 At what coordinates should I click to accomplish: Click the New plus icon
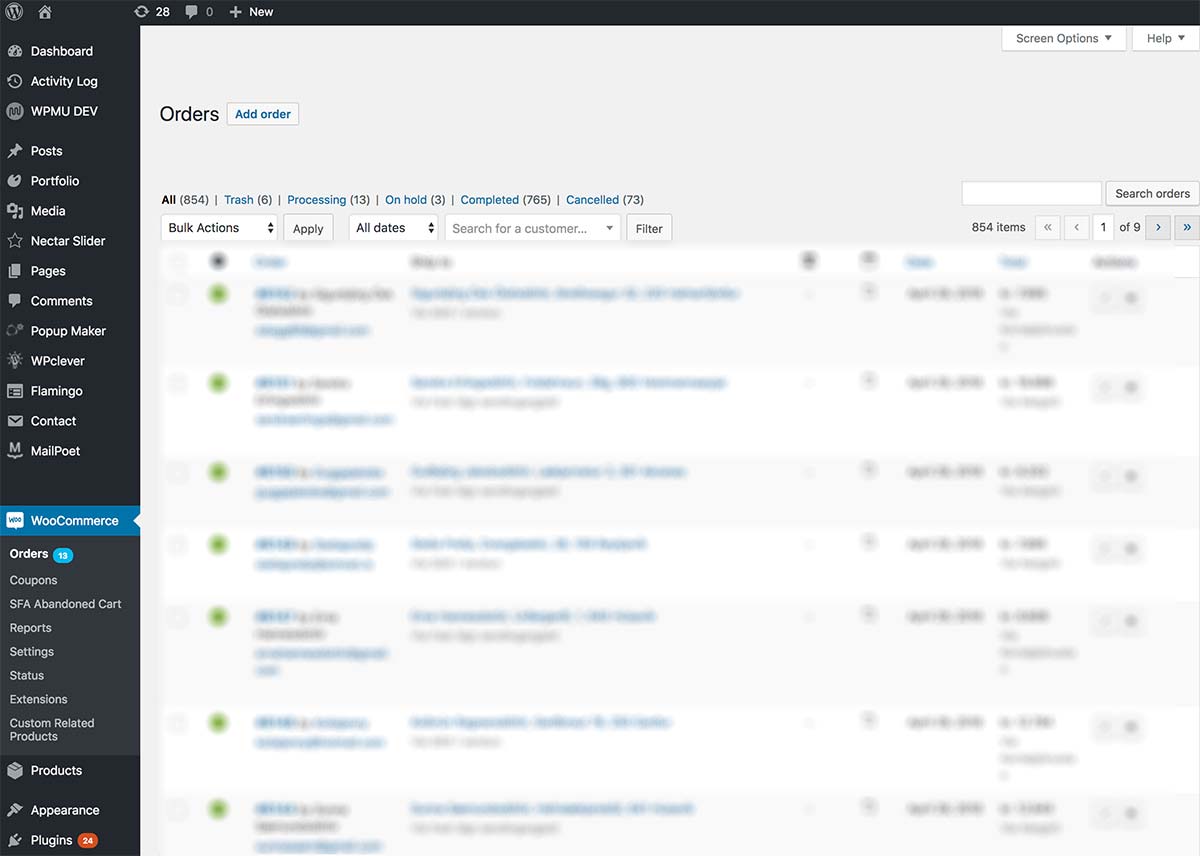[235, 12]
